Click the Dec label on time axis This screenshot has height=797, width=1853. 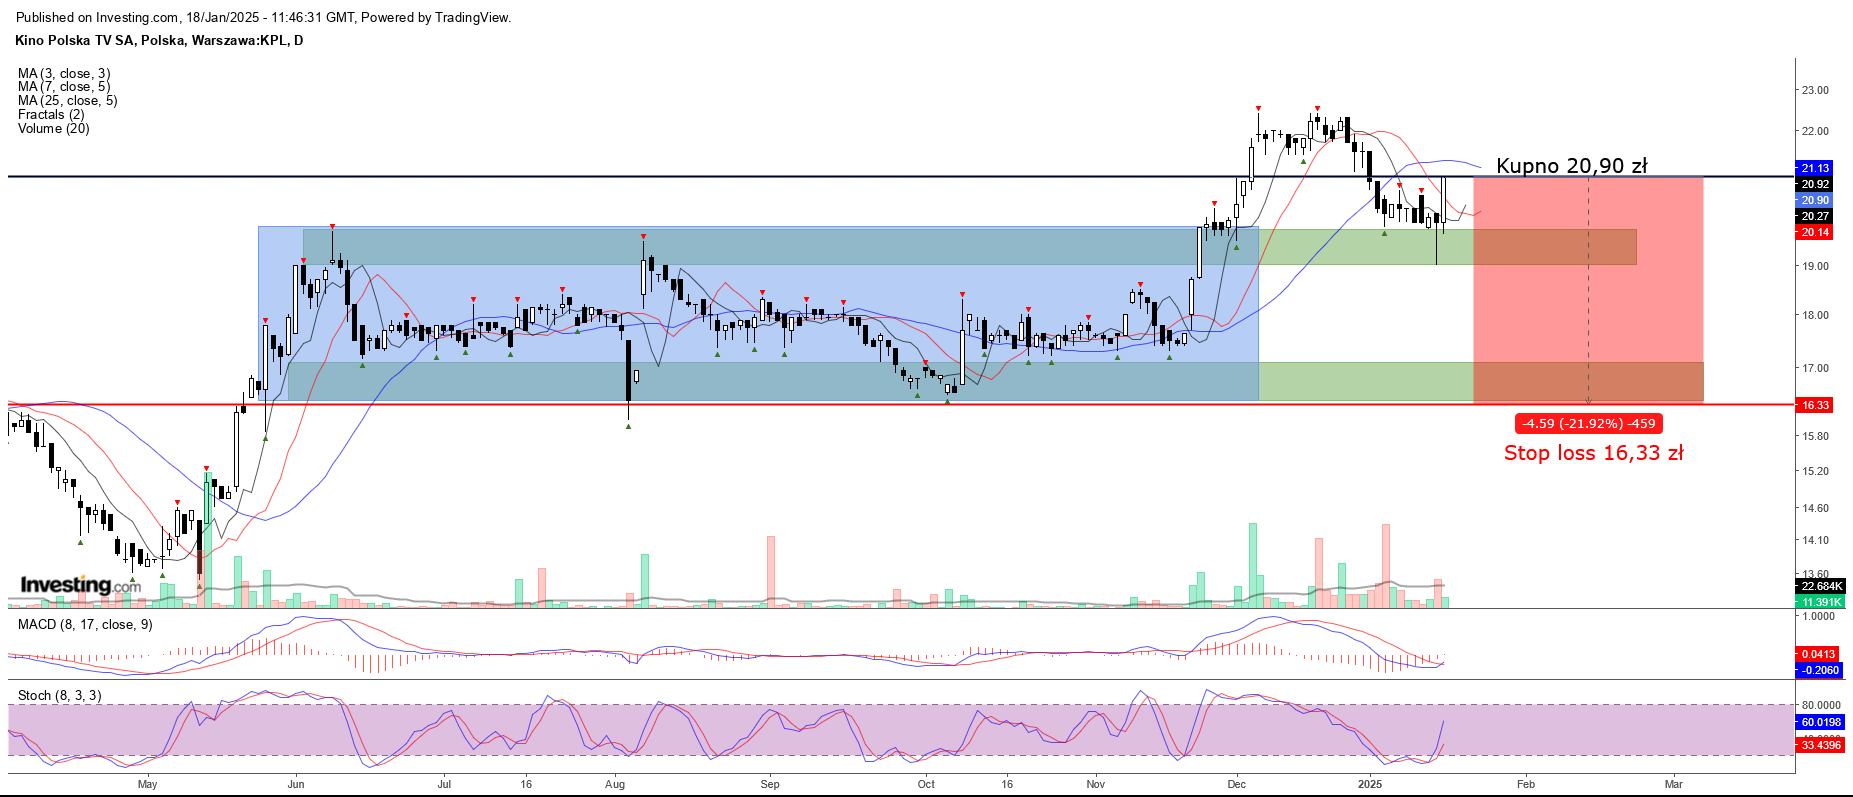click(x=1237, y=784)
